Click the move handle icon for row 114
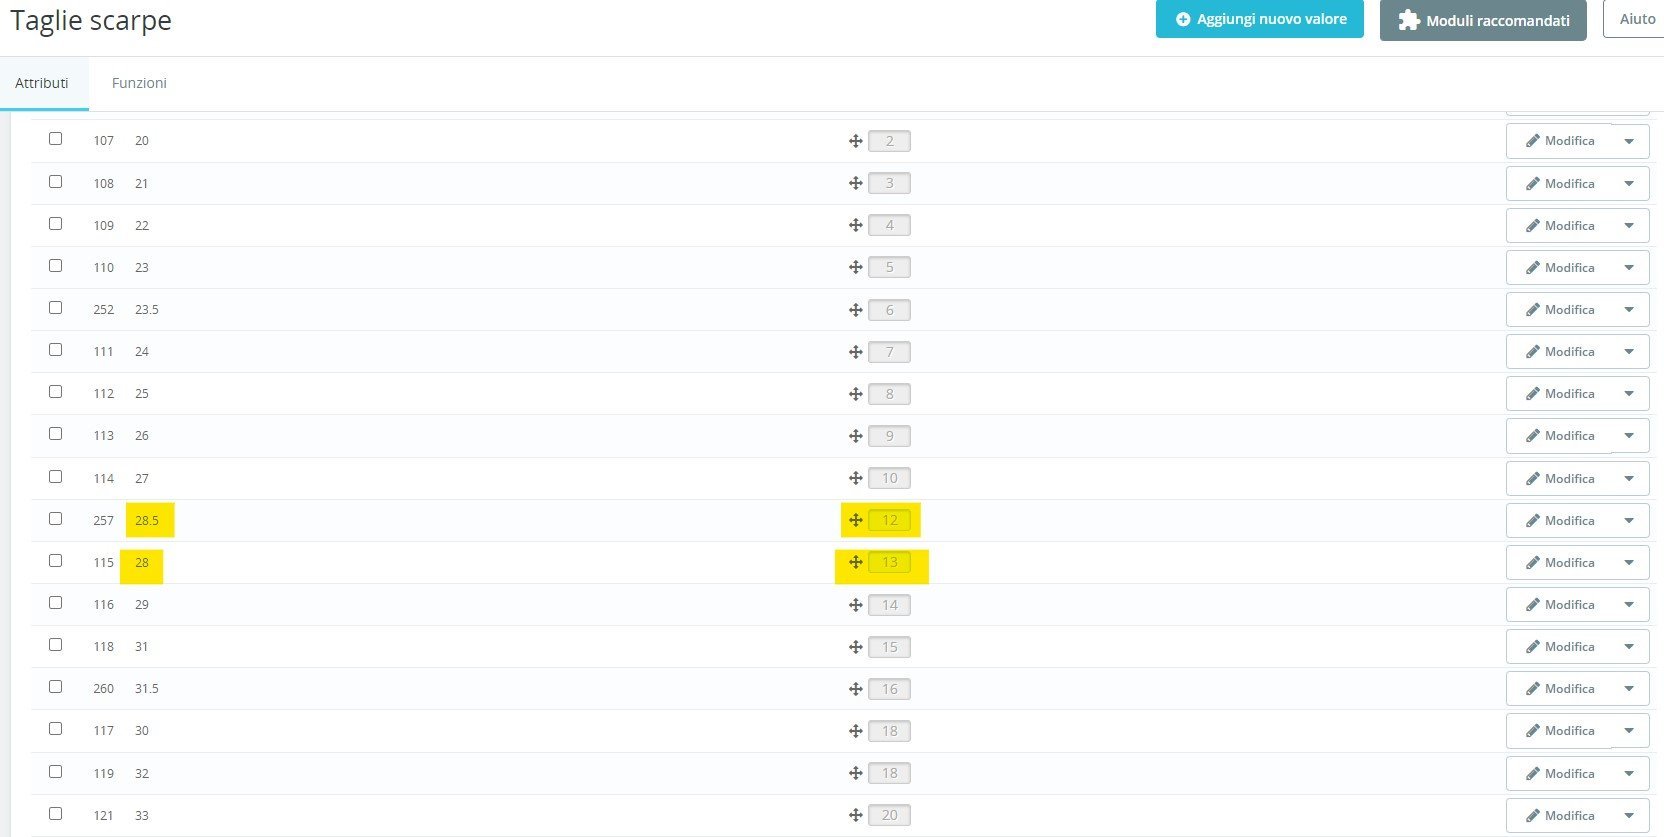The width and height of the screenshot is (1664, 837). 855,478
